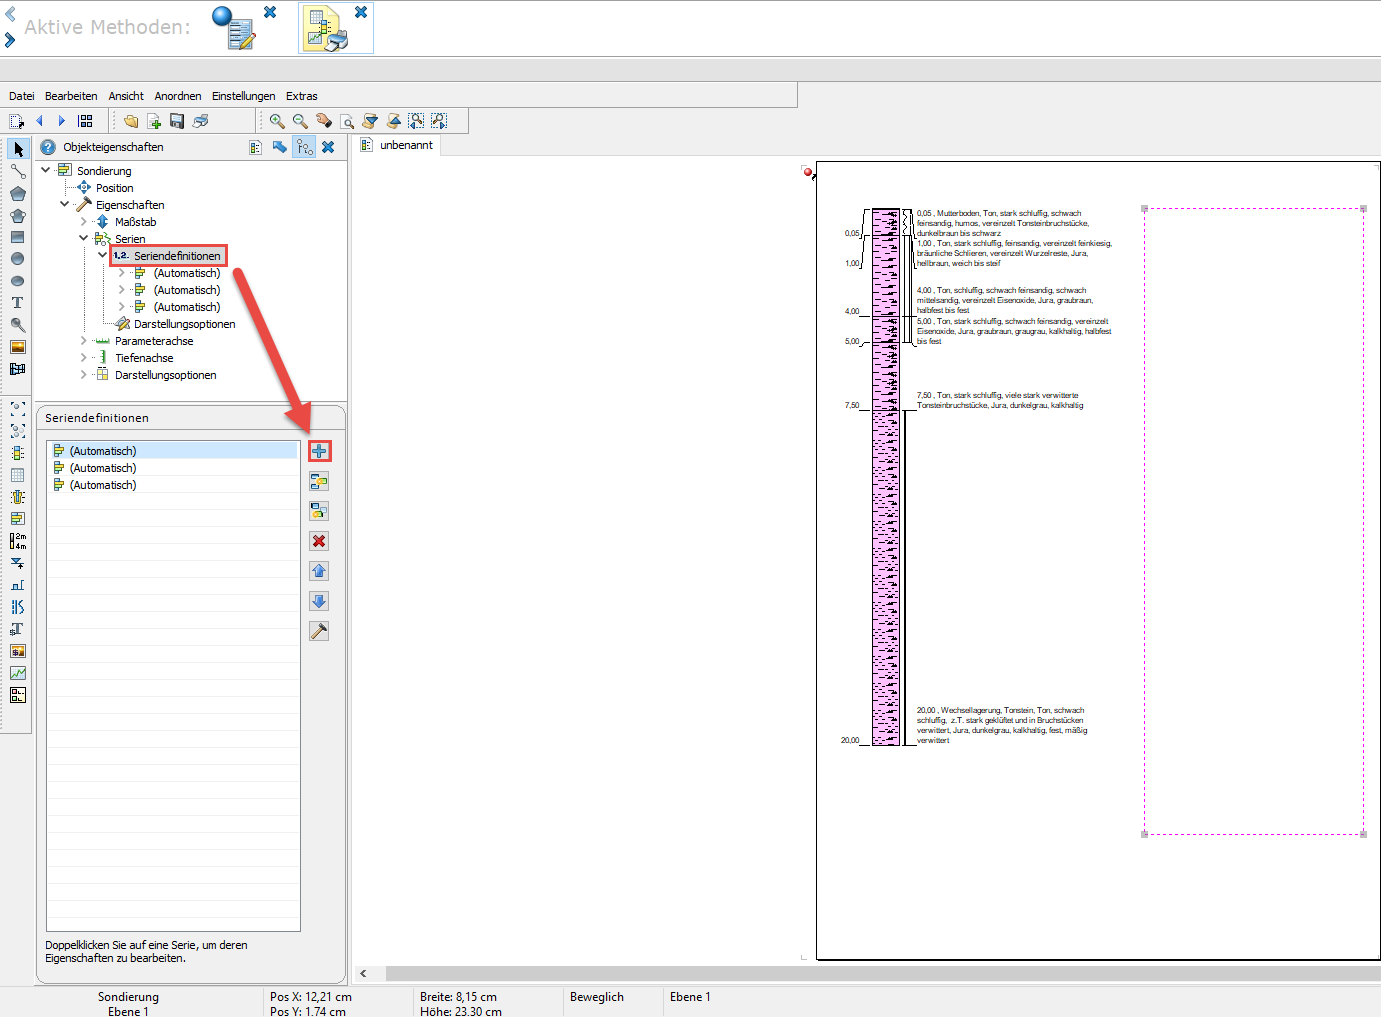Select the pointer arrow tool in the left sidebar
1381x1017 pixels.
point(18,149)
